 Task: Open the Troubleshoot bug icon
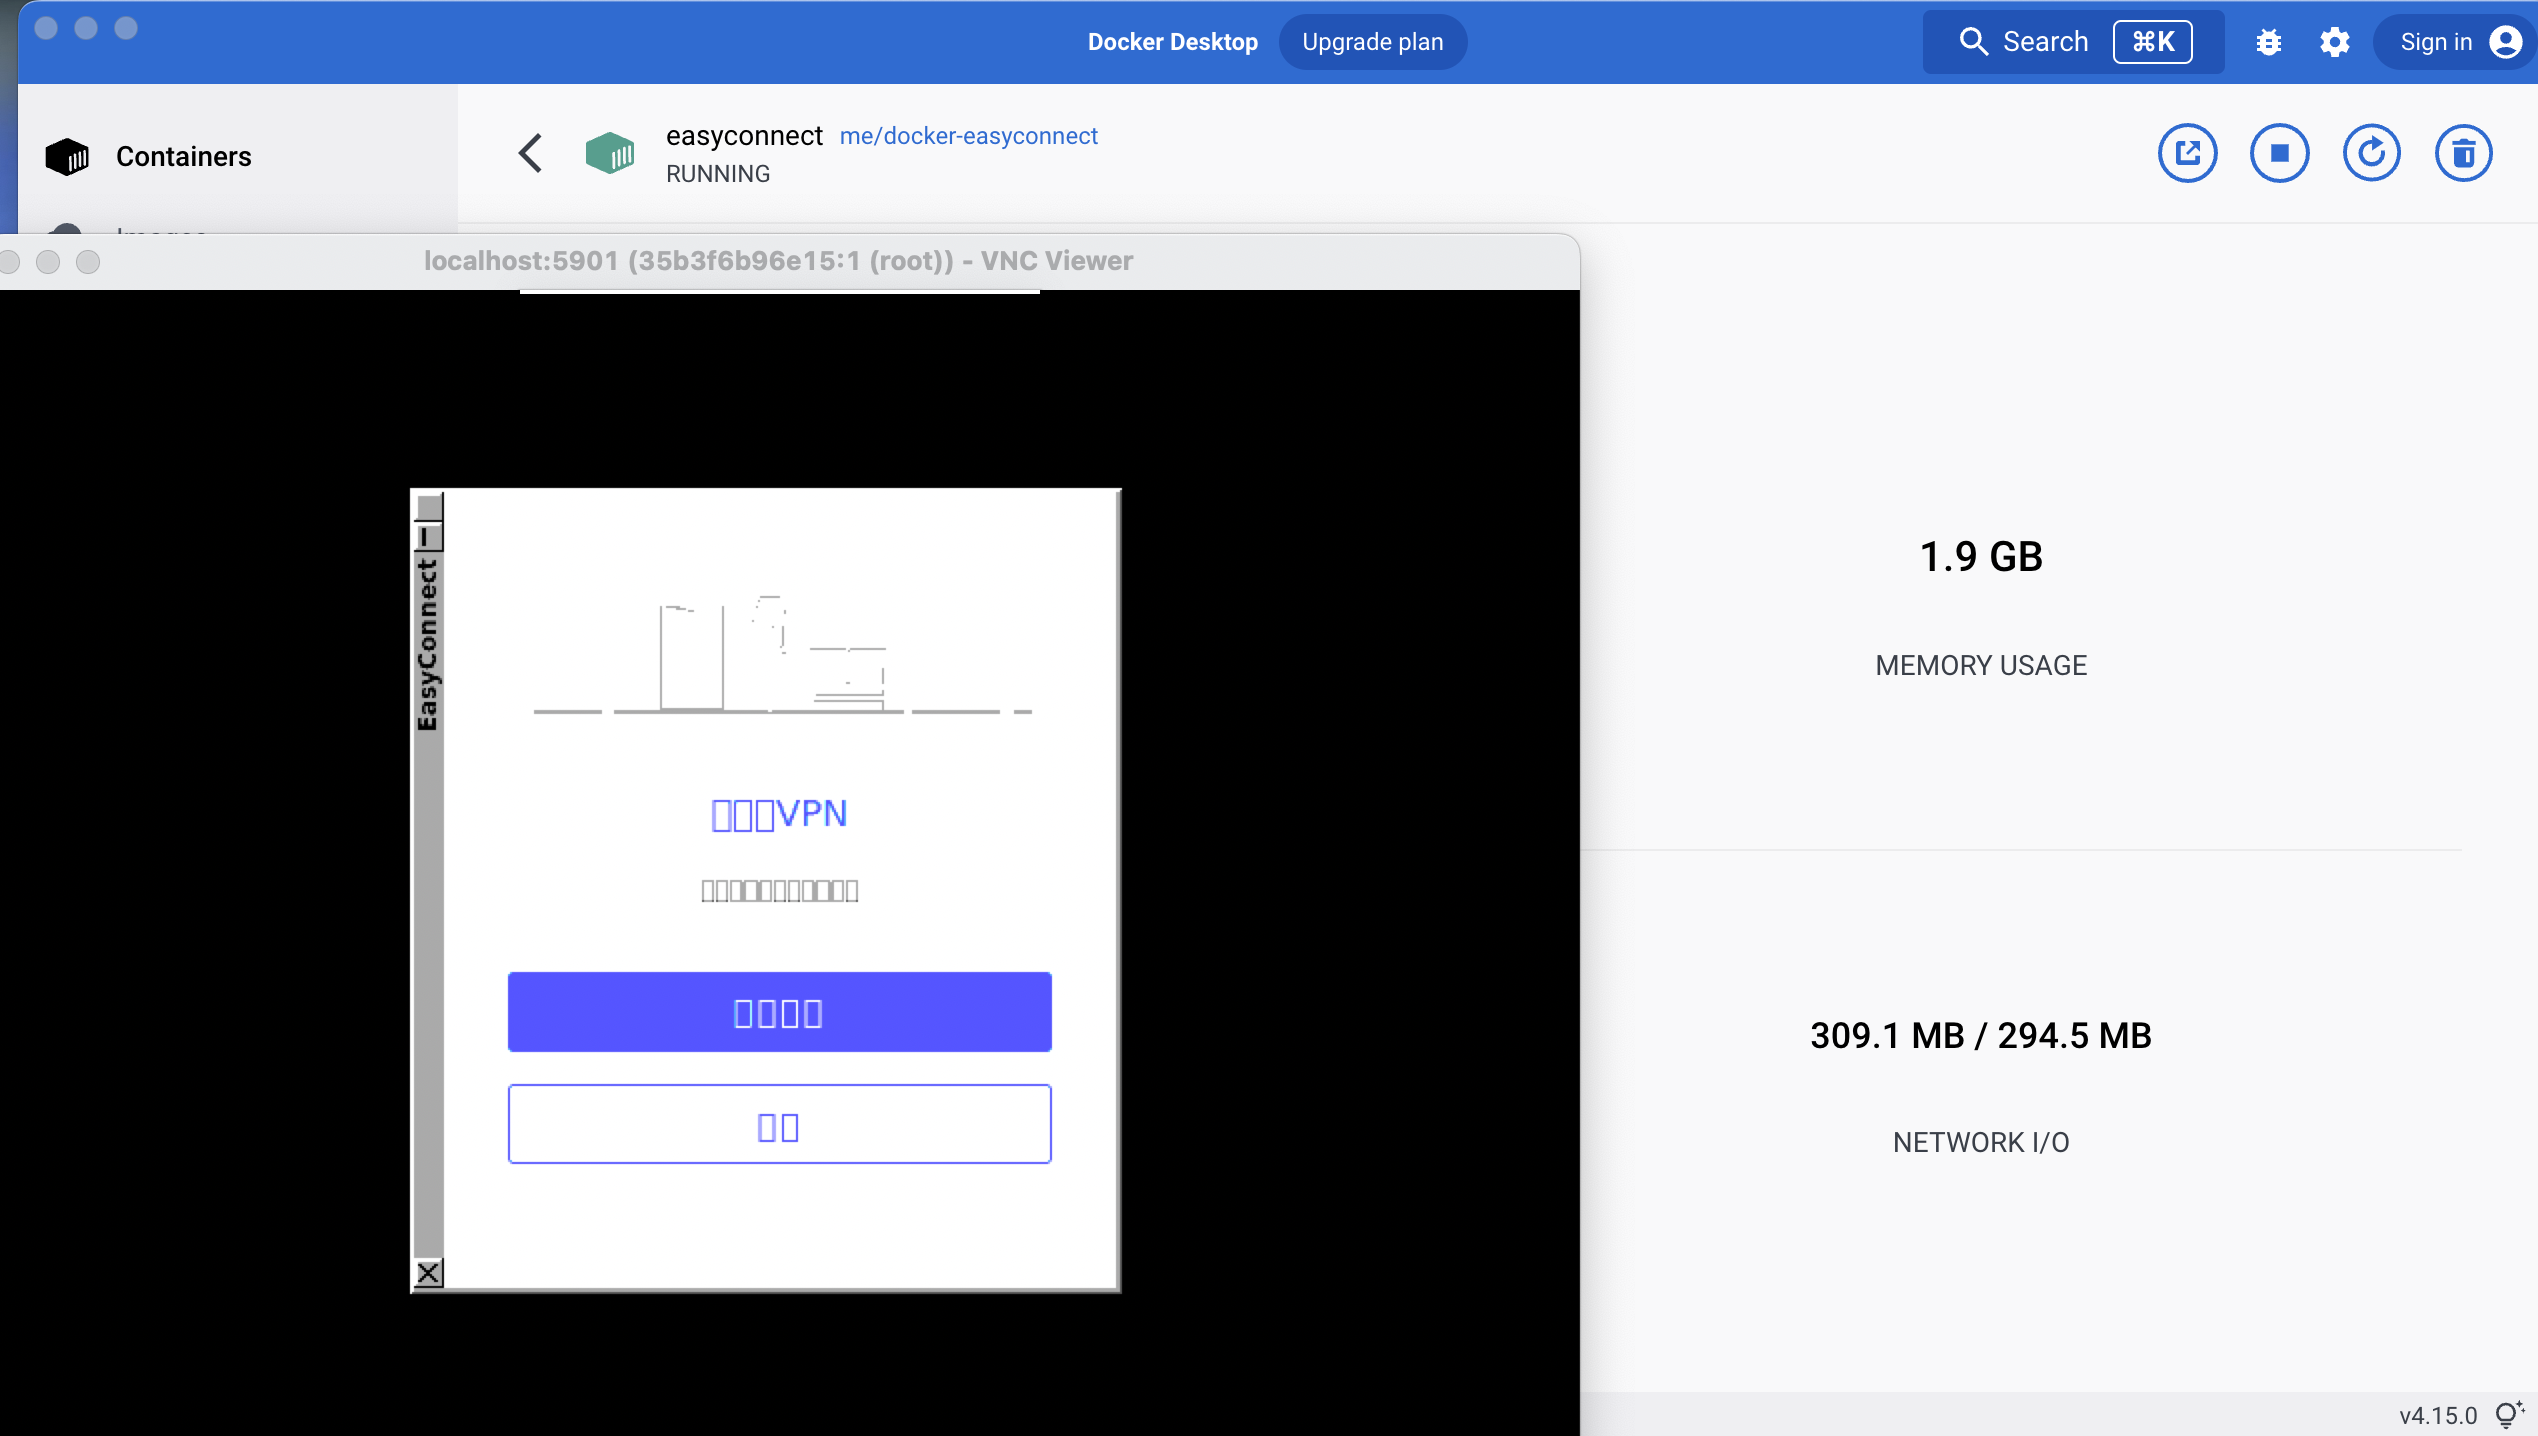(x=2268, y=41)
